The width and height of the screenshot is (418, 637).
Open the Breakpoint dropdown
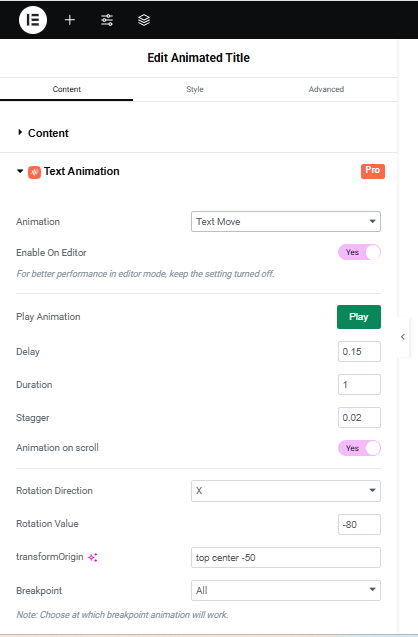tap(286, 590)
